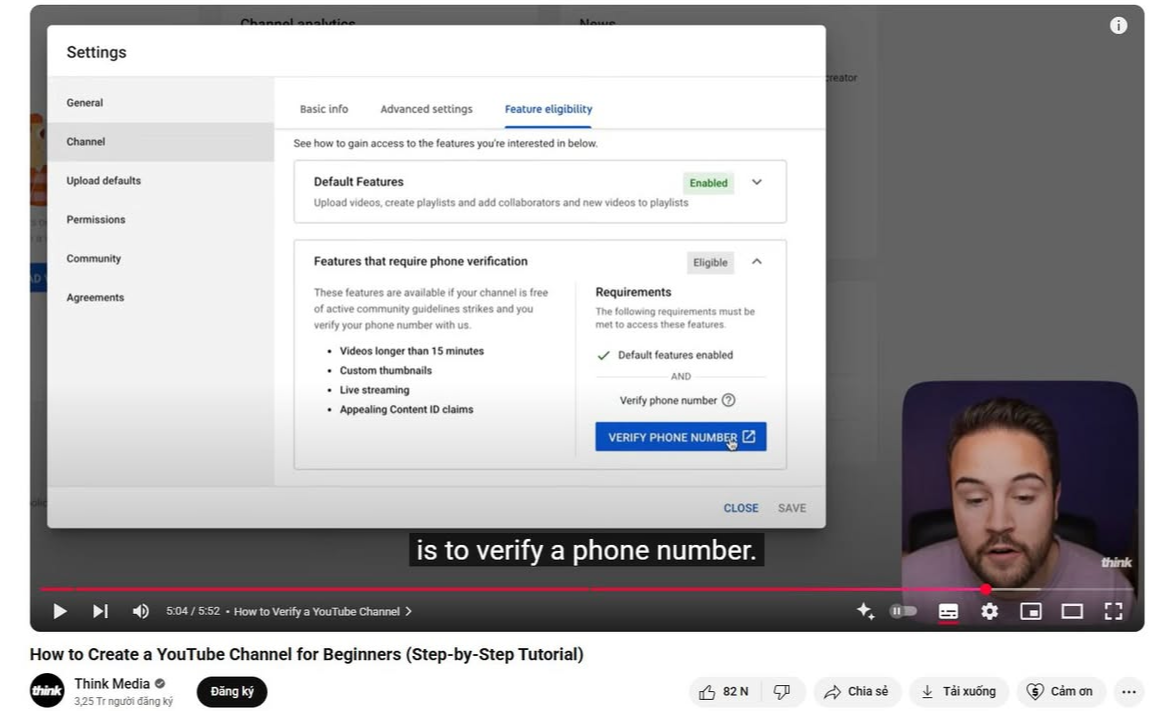Viewport: 1160px width, 711px height.
Task: Click the video info icon
Action: [x=1118, y=26]
